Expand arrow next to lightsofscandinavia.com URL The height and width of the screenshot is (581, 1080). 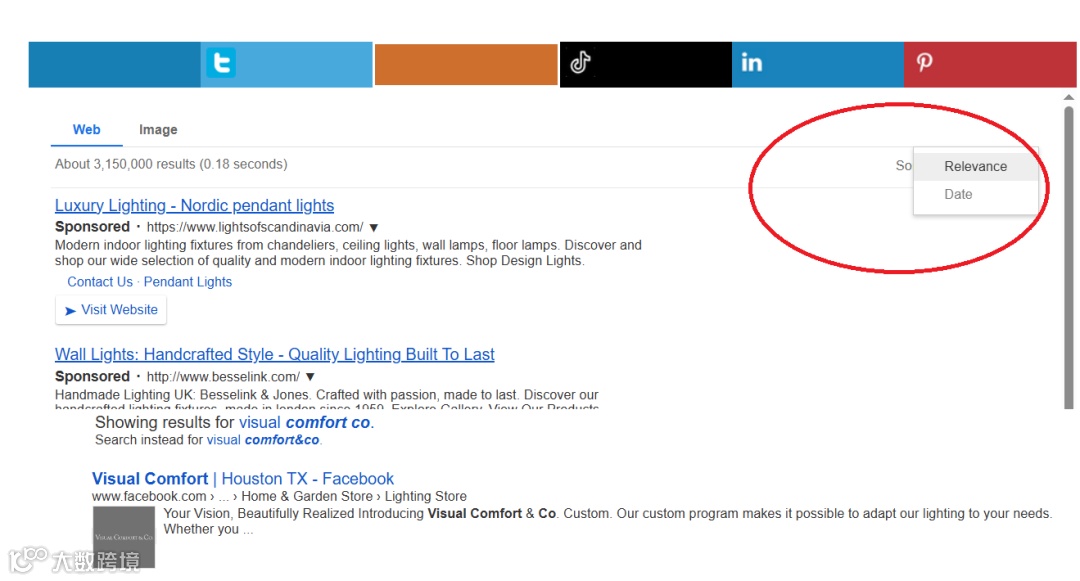pyautogui.click(x=374, y=228)
